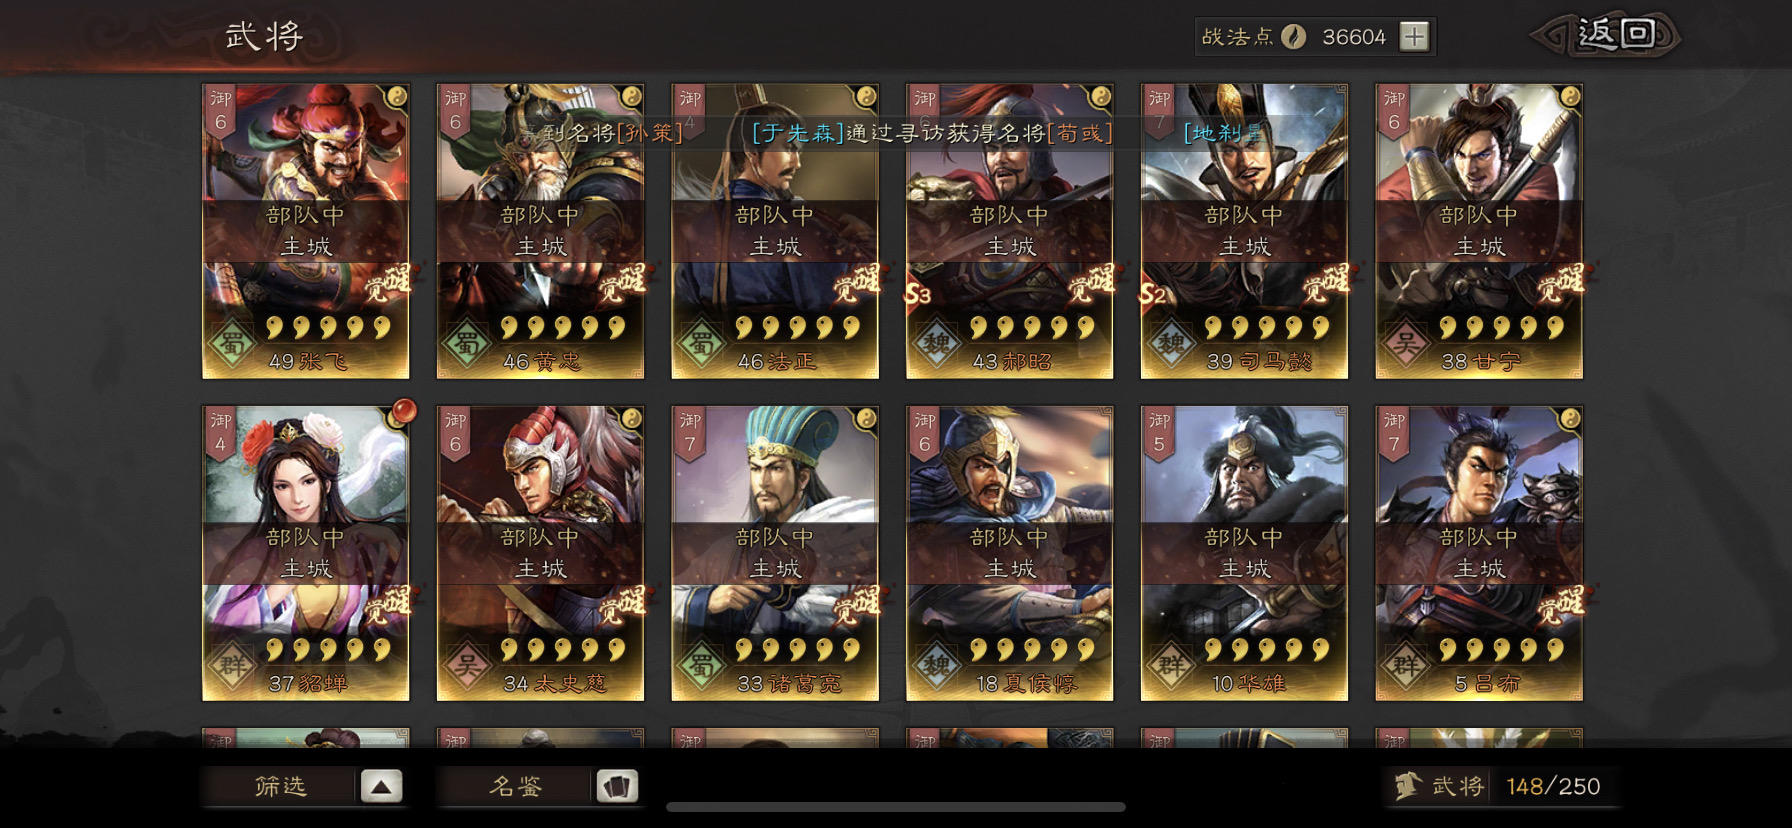Tap the general helmet icon near 148/250
1792x828 pixels.
pos(1408,786)
